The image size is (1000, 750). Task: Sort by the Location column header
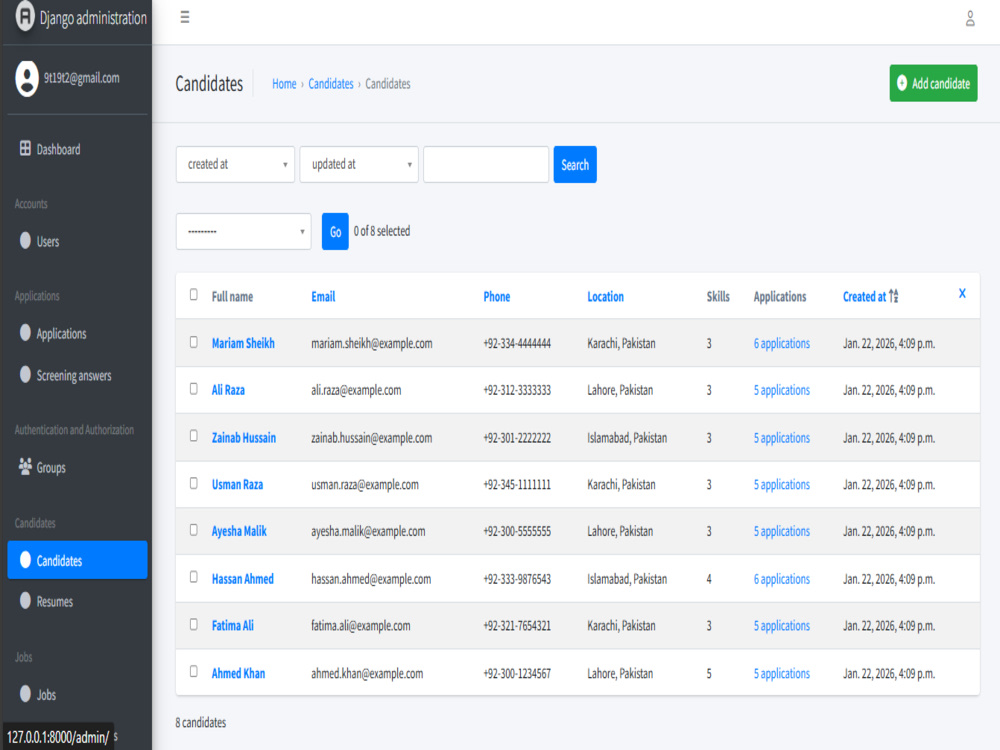605,297
